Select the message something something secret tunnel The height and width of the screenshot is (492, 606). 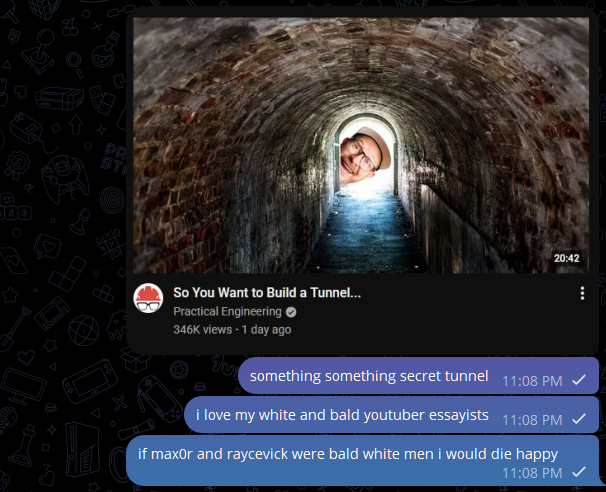point(368,376)
